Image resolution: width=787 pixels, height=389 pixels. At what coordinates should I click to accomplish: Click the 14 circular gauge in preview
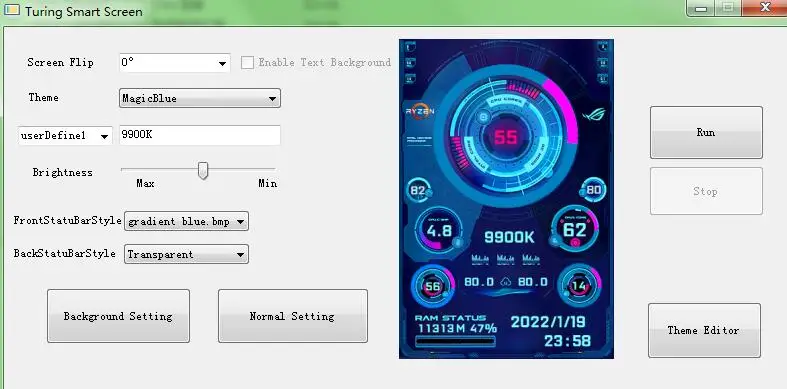(579, 286)
